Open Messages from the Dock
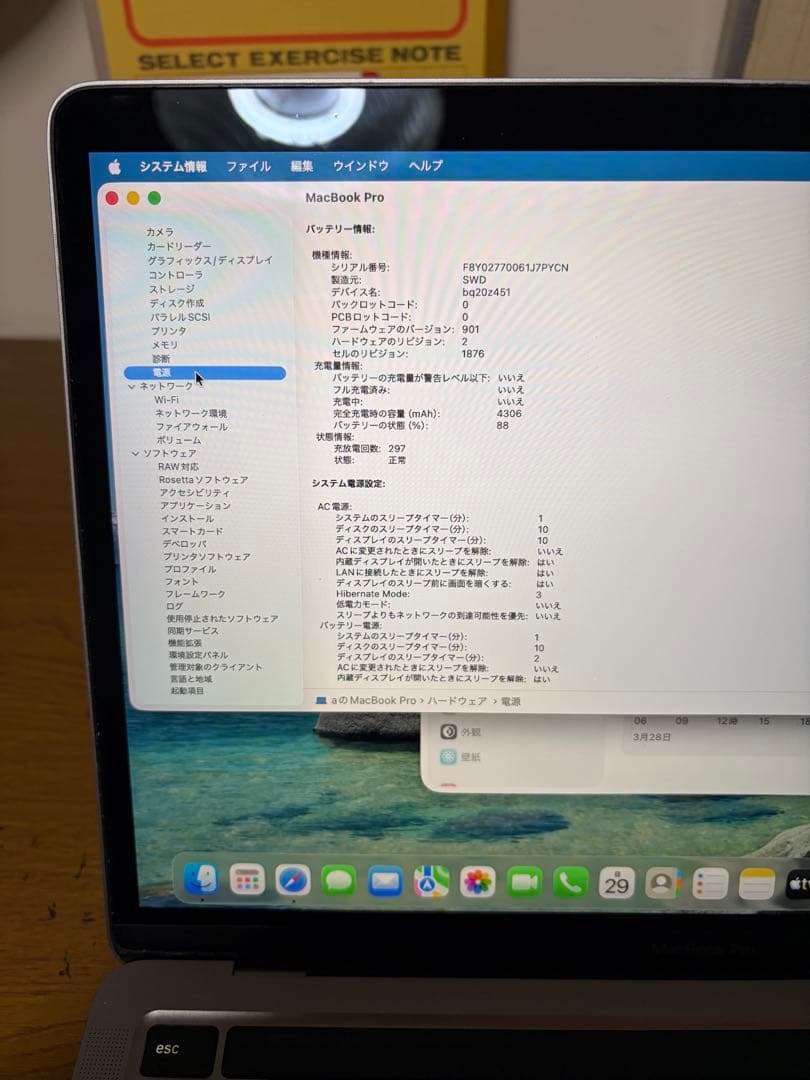Image resolution: width=810 pixels, height=1080 pixels. pos(339,881)
